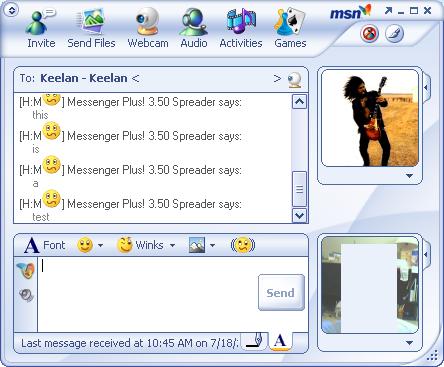Viewport: 444px width, 367px height.
Task: Click the Send button
Action: pyautogui.click(x=281, y=293)
